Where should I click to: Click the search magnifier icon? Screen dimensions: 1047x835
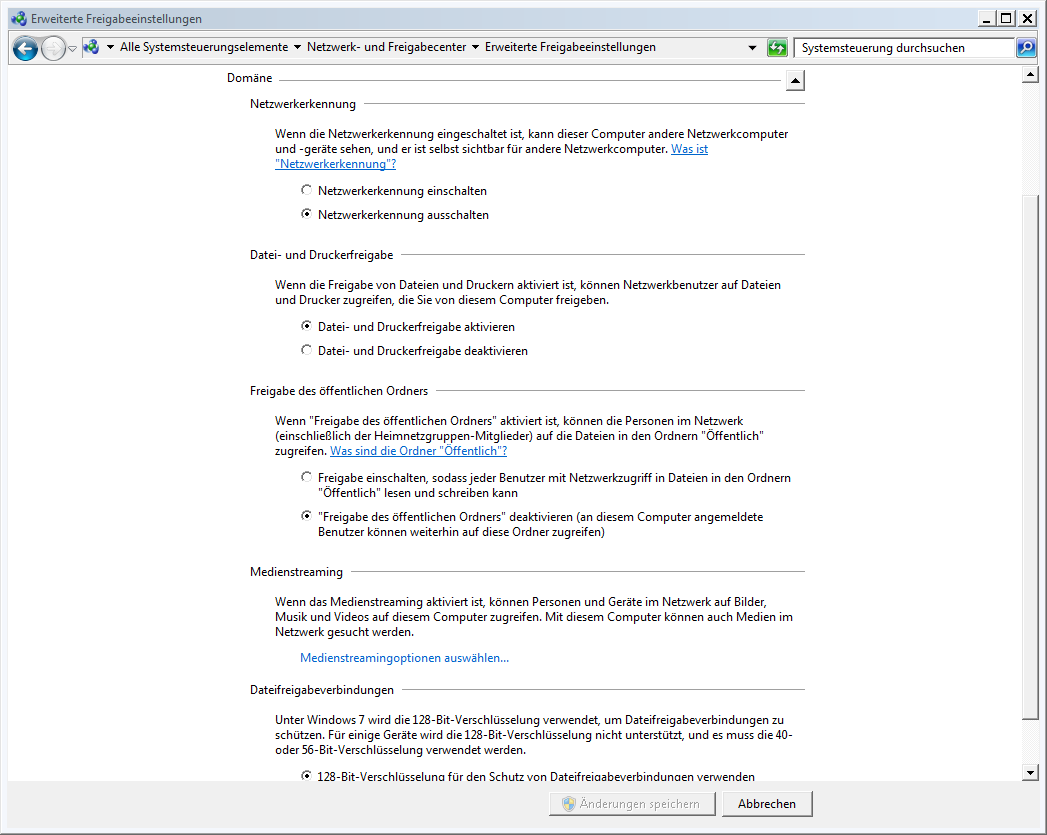click(1026, 48)
